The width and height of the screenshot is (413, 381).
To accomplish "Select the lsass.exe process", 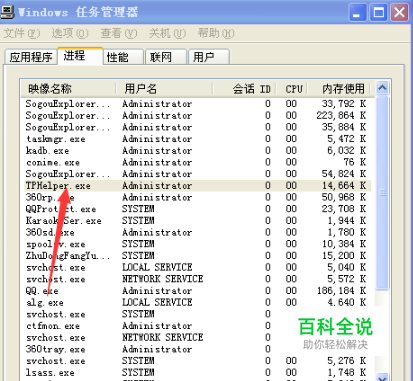I will tap(197, 372).
